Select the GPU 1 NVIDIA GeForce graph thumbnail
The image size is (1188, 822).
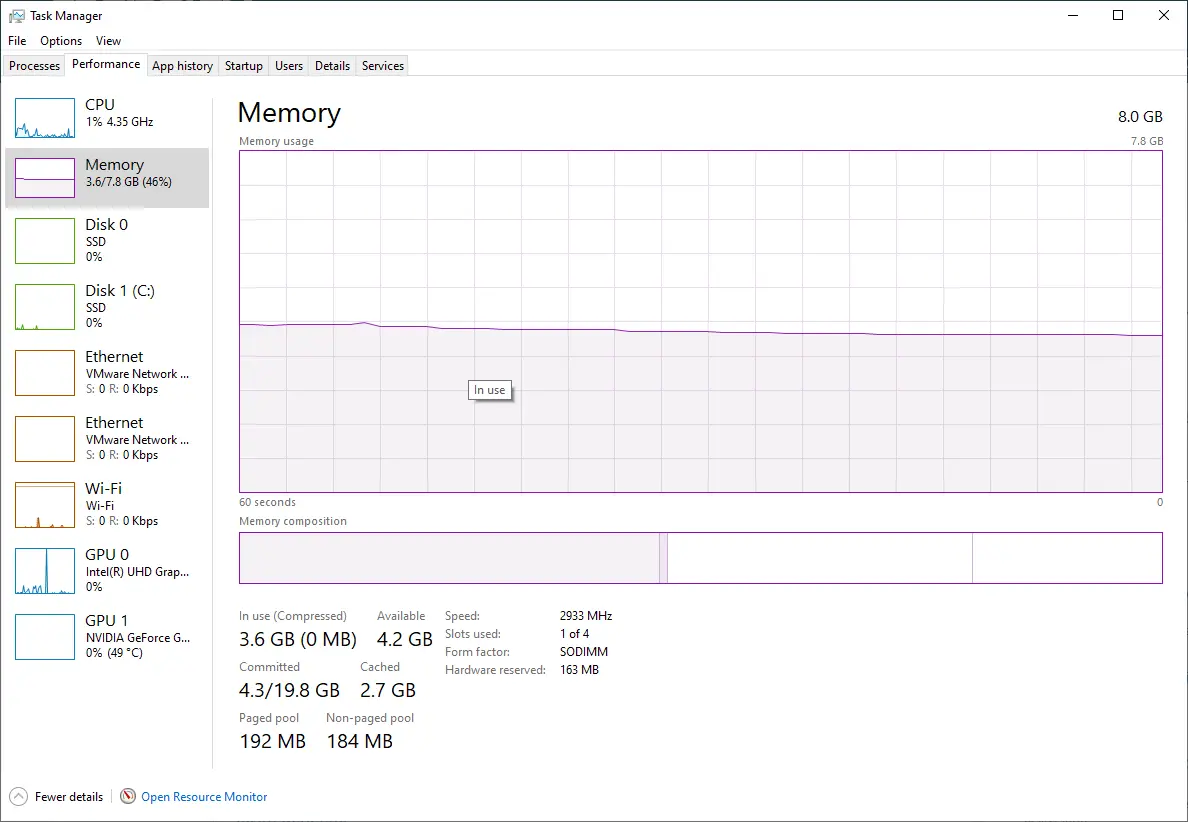pos(45,636)
